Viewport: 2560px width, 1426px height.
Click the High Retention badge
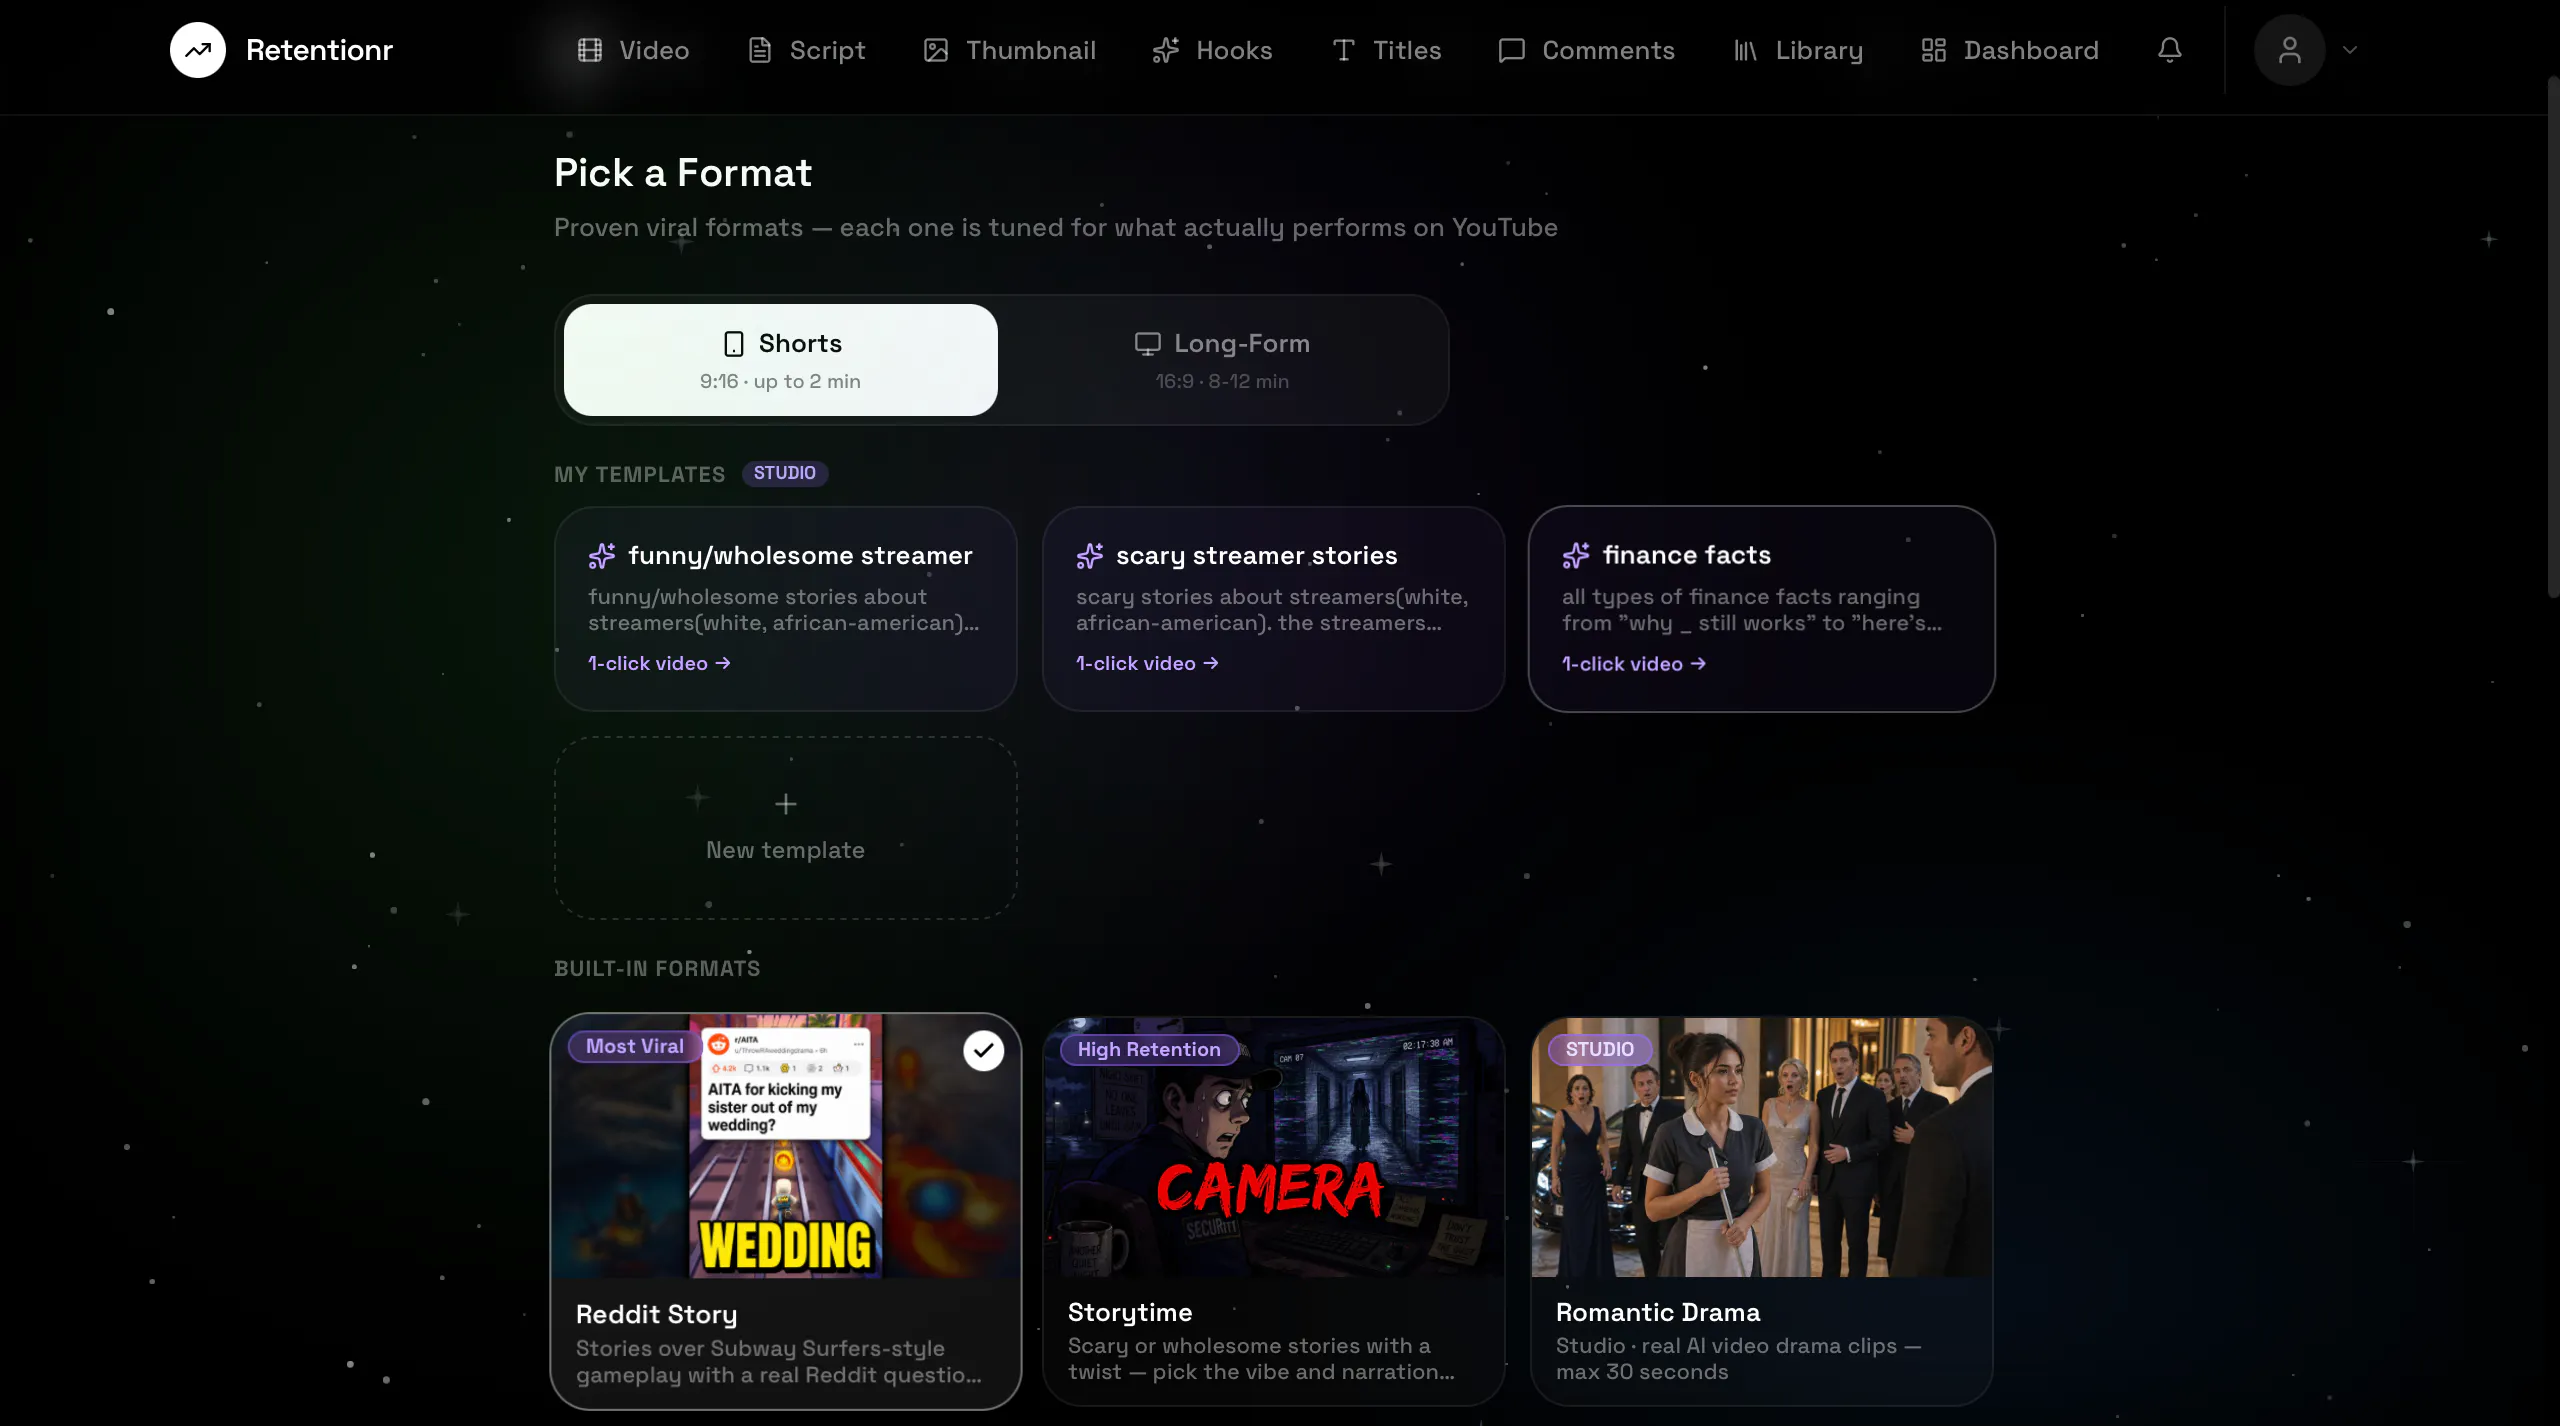(x=1149, y=1050)
